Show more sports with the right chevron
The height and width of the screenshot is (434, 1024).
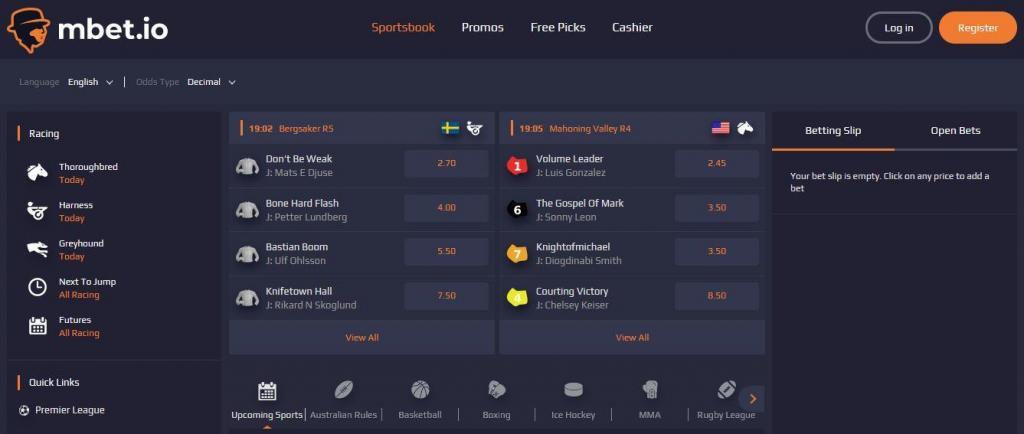point(752,399)
